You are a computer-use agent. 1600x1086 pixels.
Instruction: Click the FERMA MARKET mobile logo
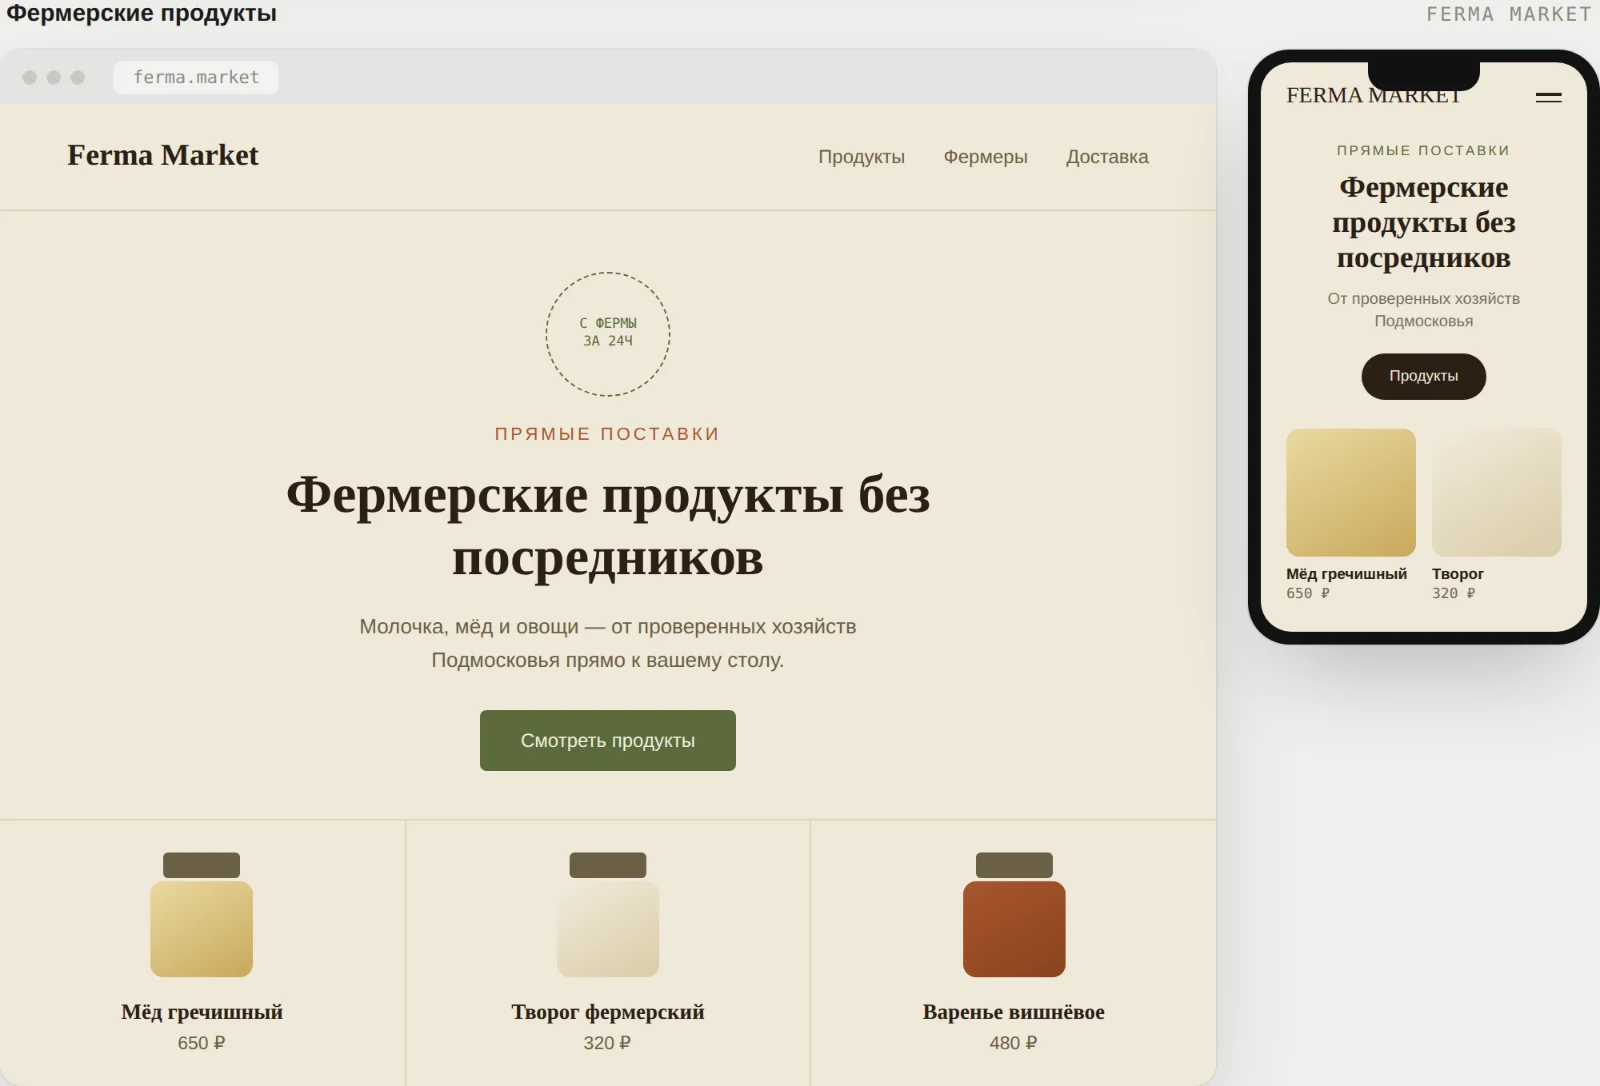click(x=1373, y=96)
